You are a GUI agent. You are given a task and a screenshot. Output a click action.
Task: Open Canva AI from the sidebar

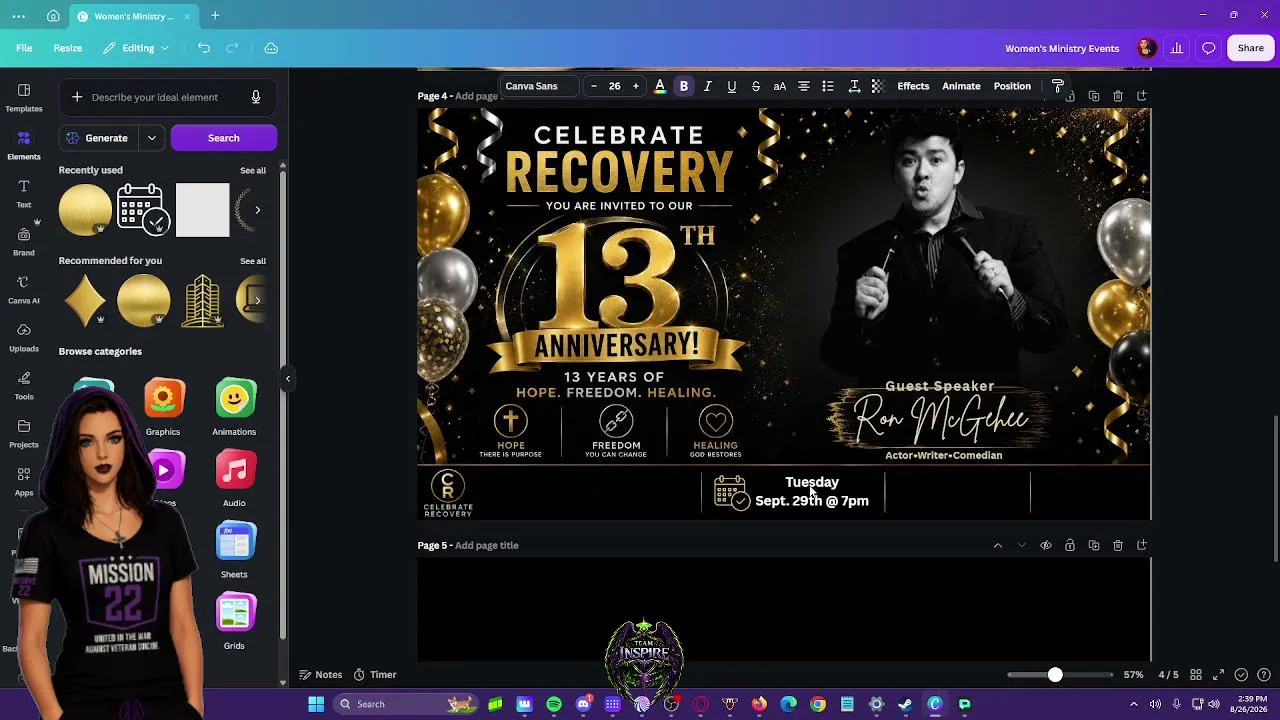(x=24, y=289)
